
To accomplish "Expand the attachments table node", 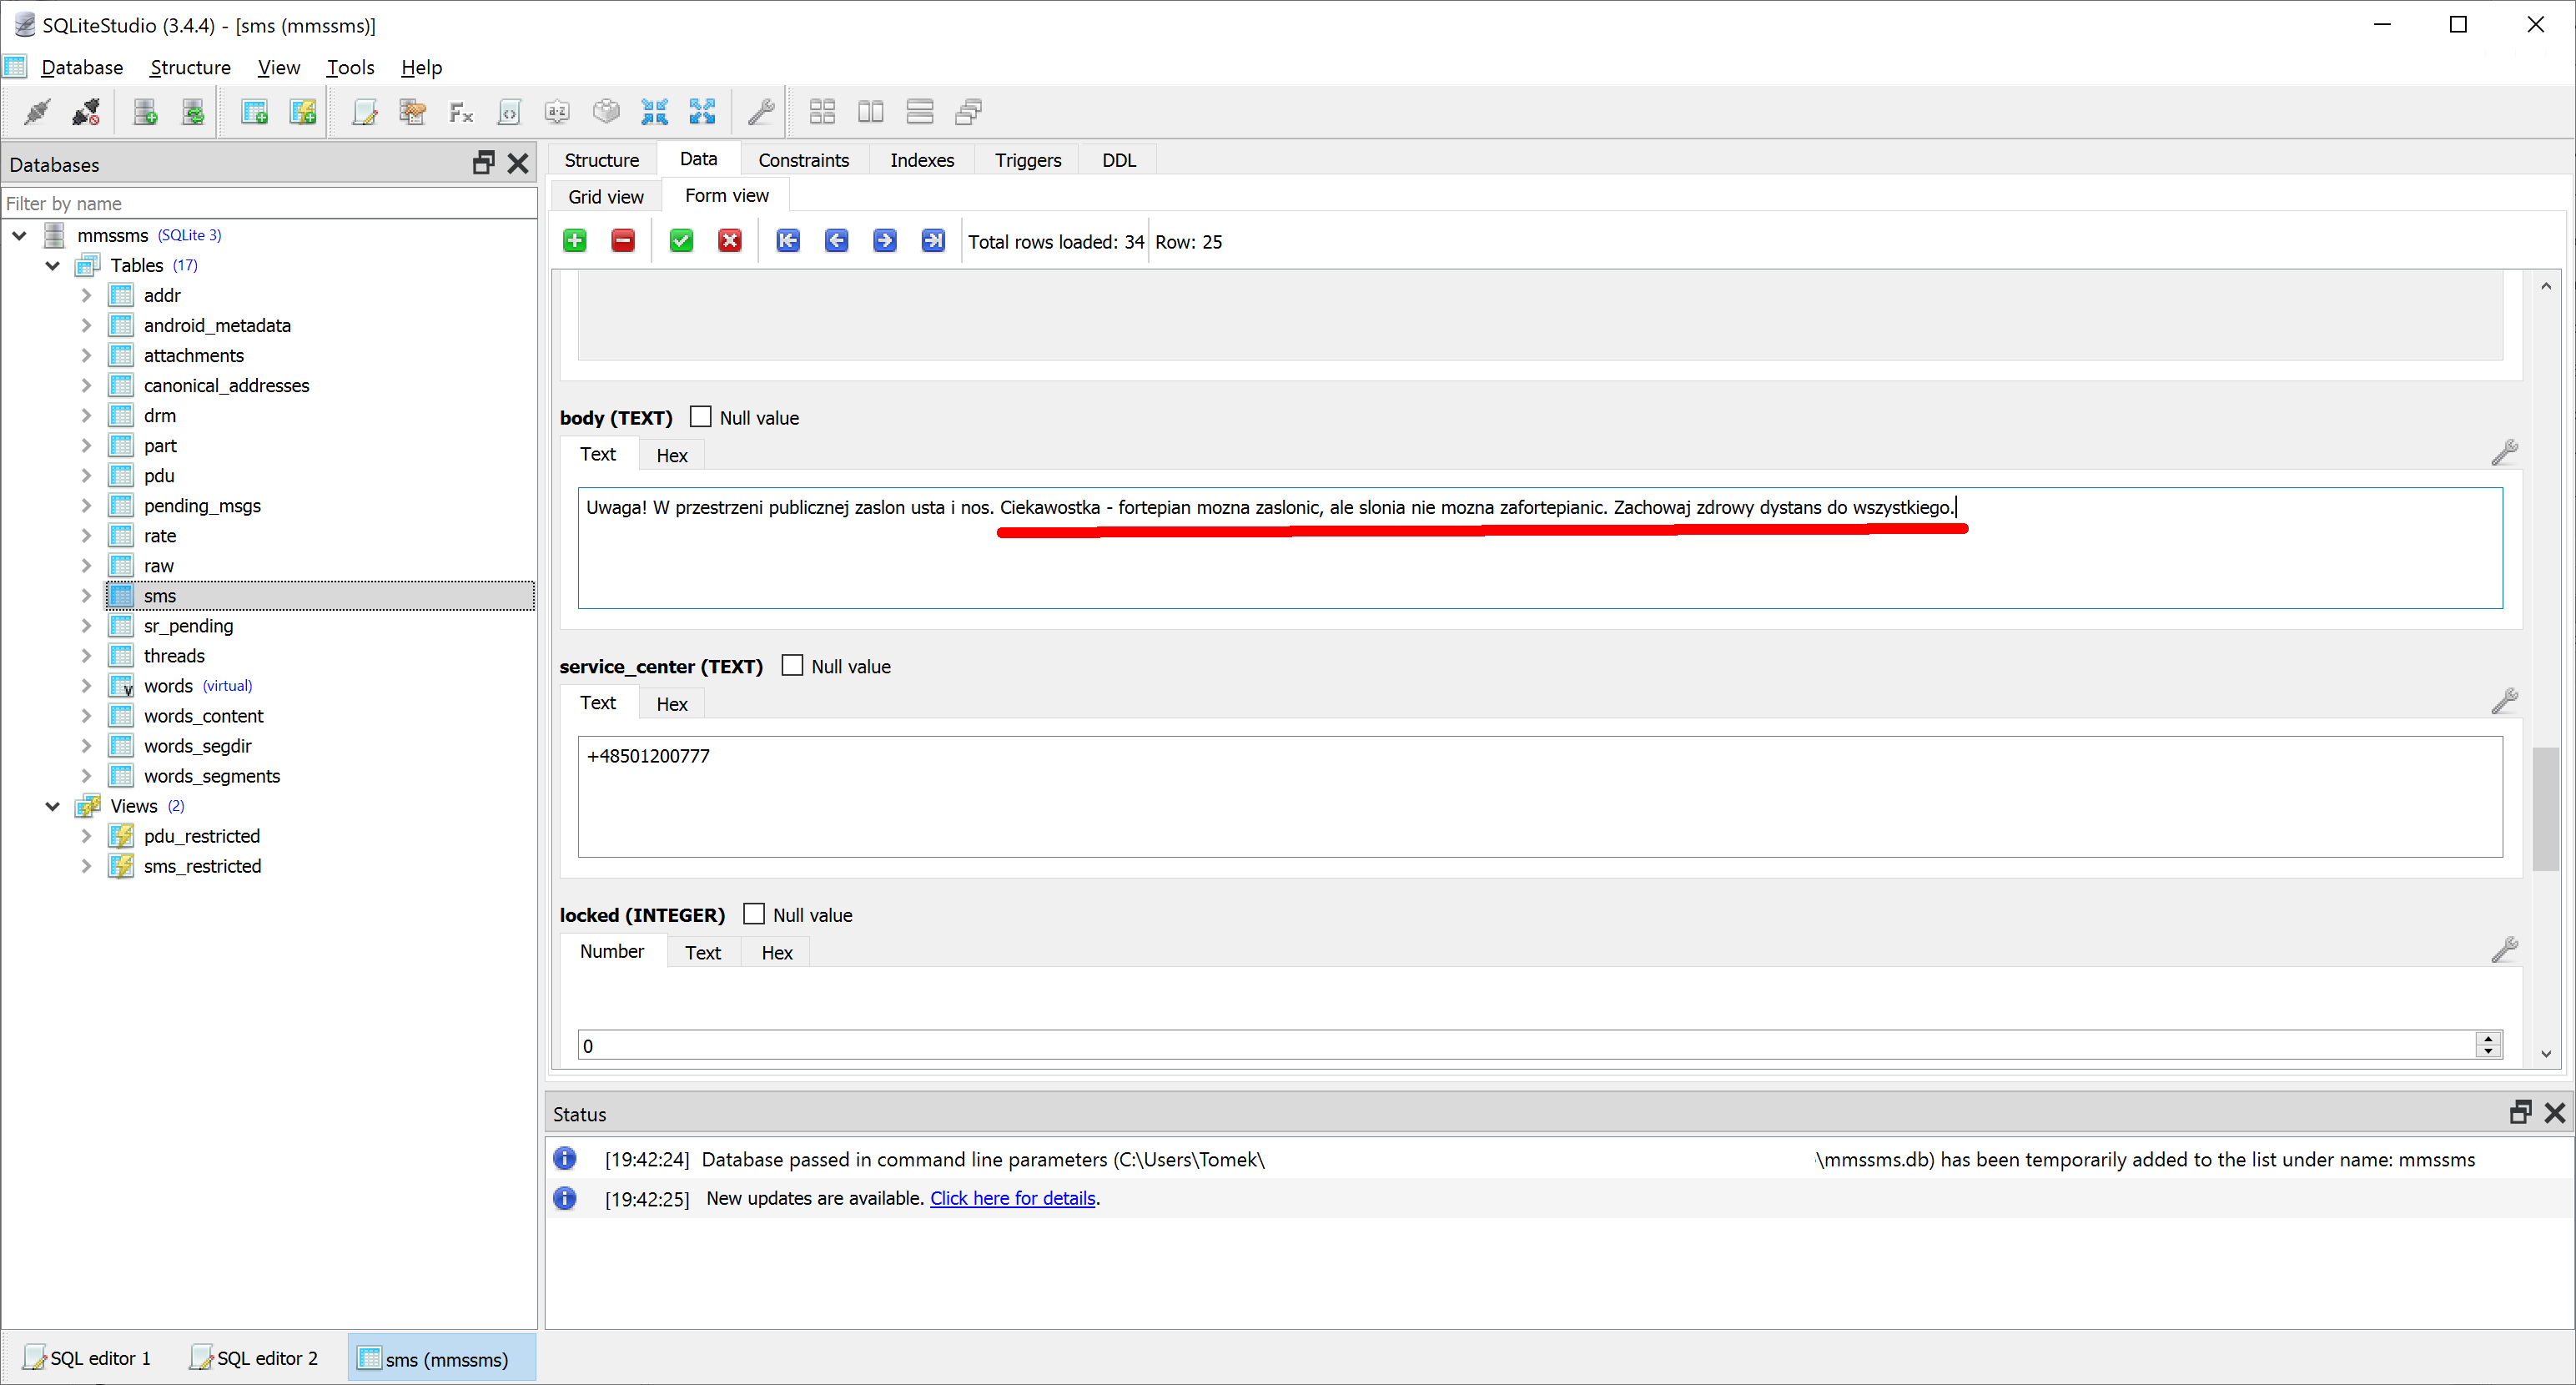I will pos(86,355).
